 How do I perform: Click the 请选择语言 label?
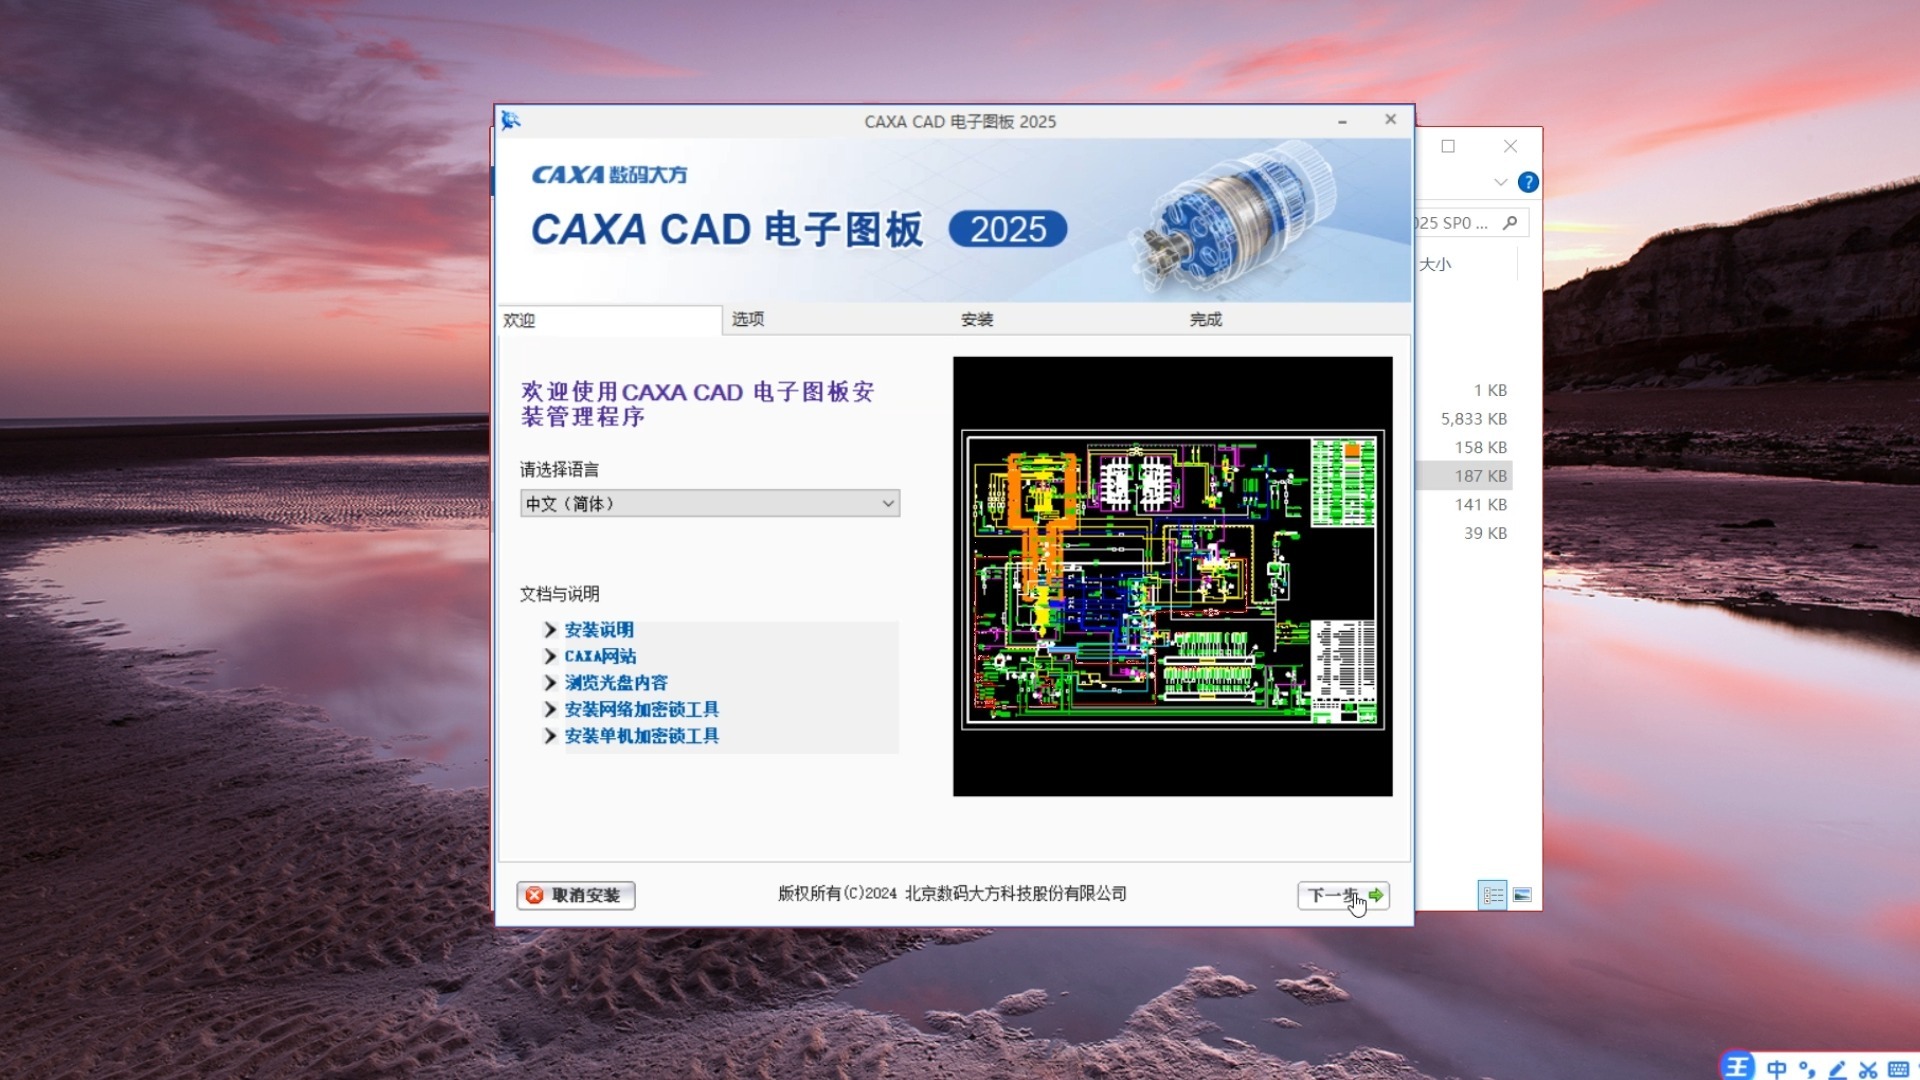tap(559, 469)
